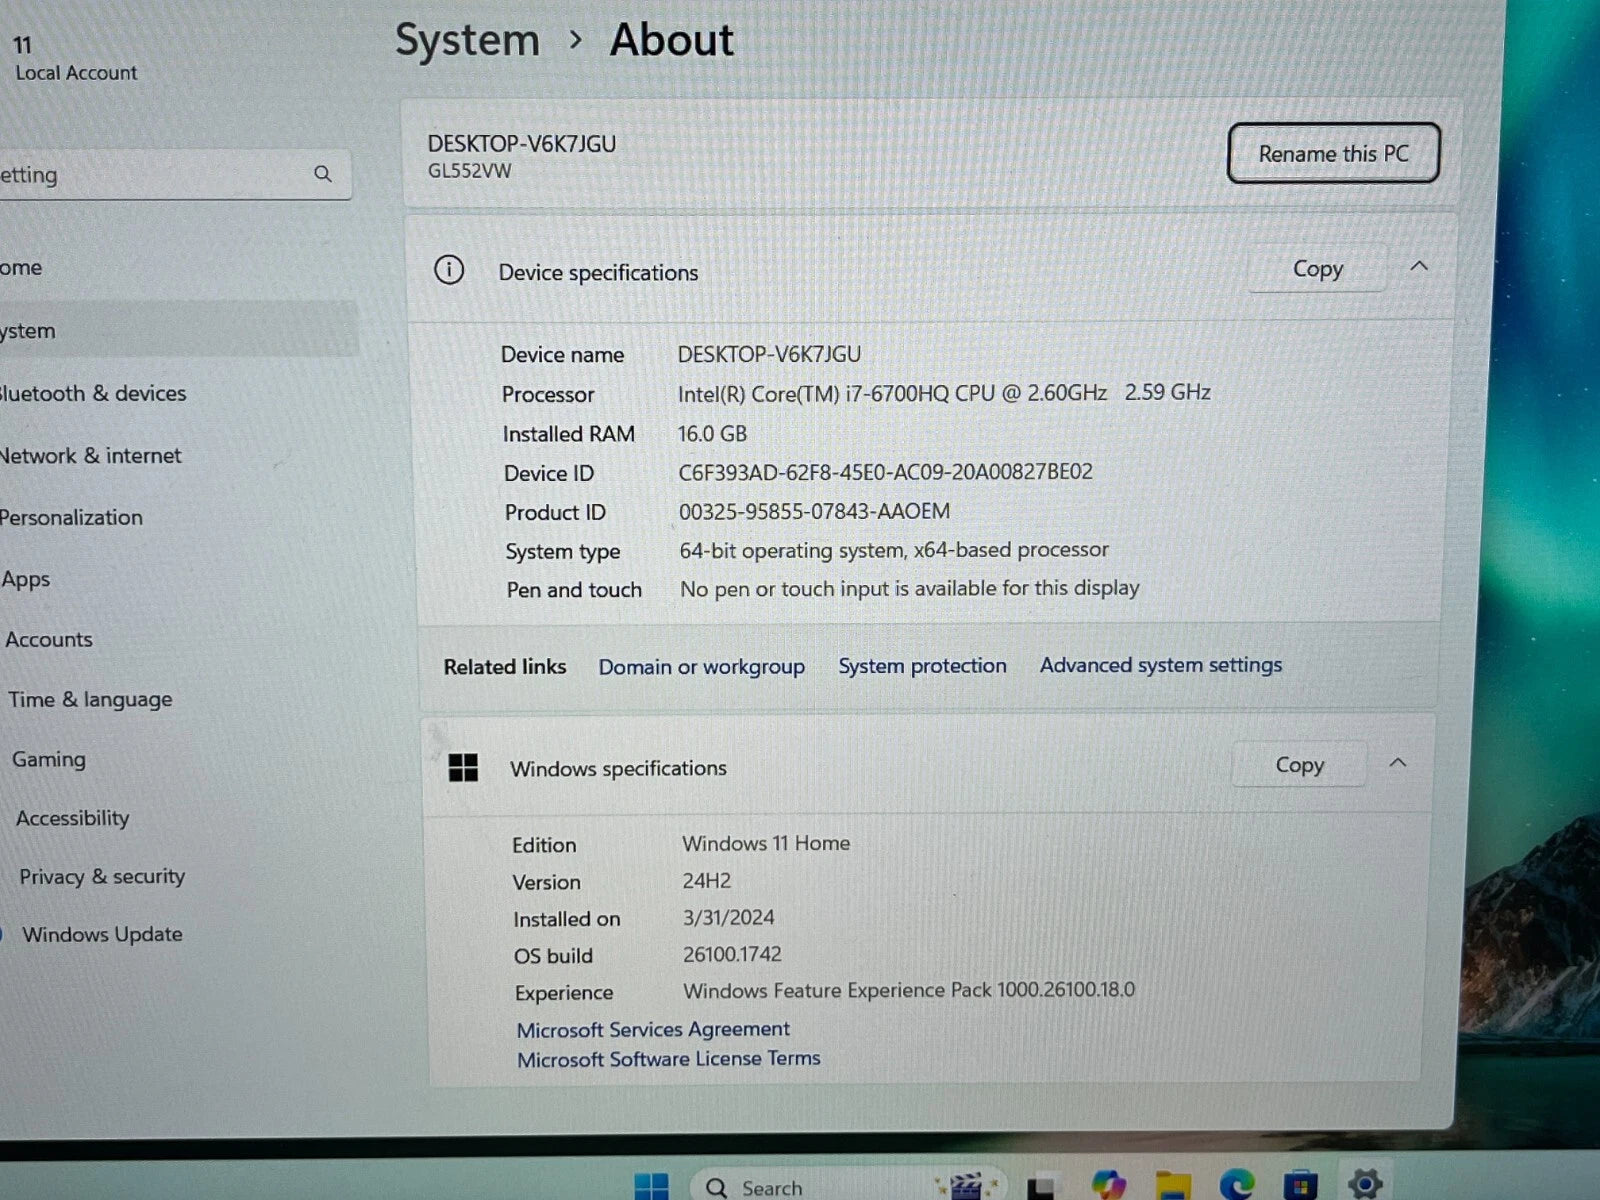The width and height of the screenshot is (1600, 1200).
Task: Collapse the Device specifications section
Action: 1419,267
